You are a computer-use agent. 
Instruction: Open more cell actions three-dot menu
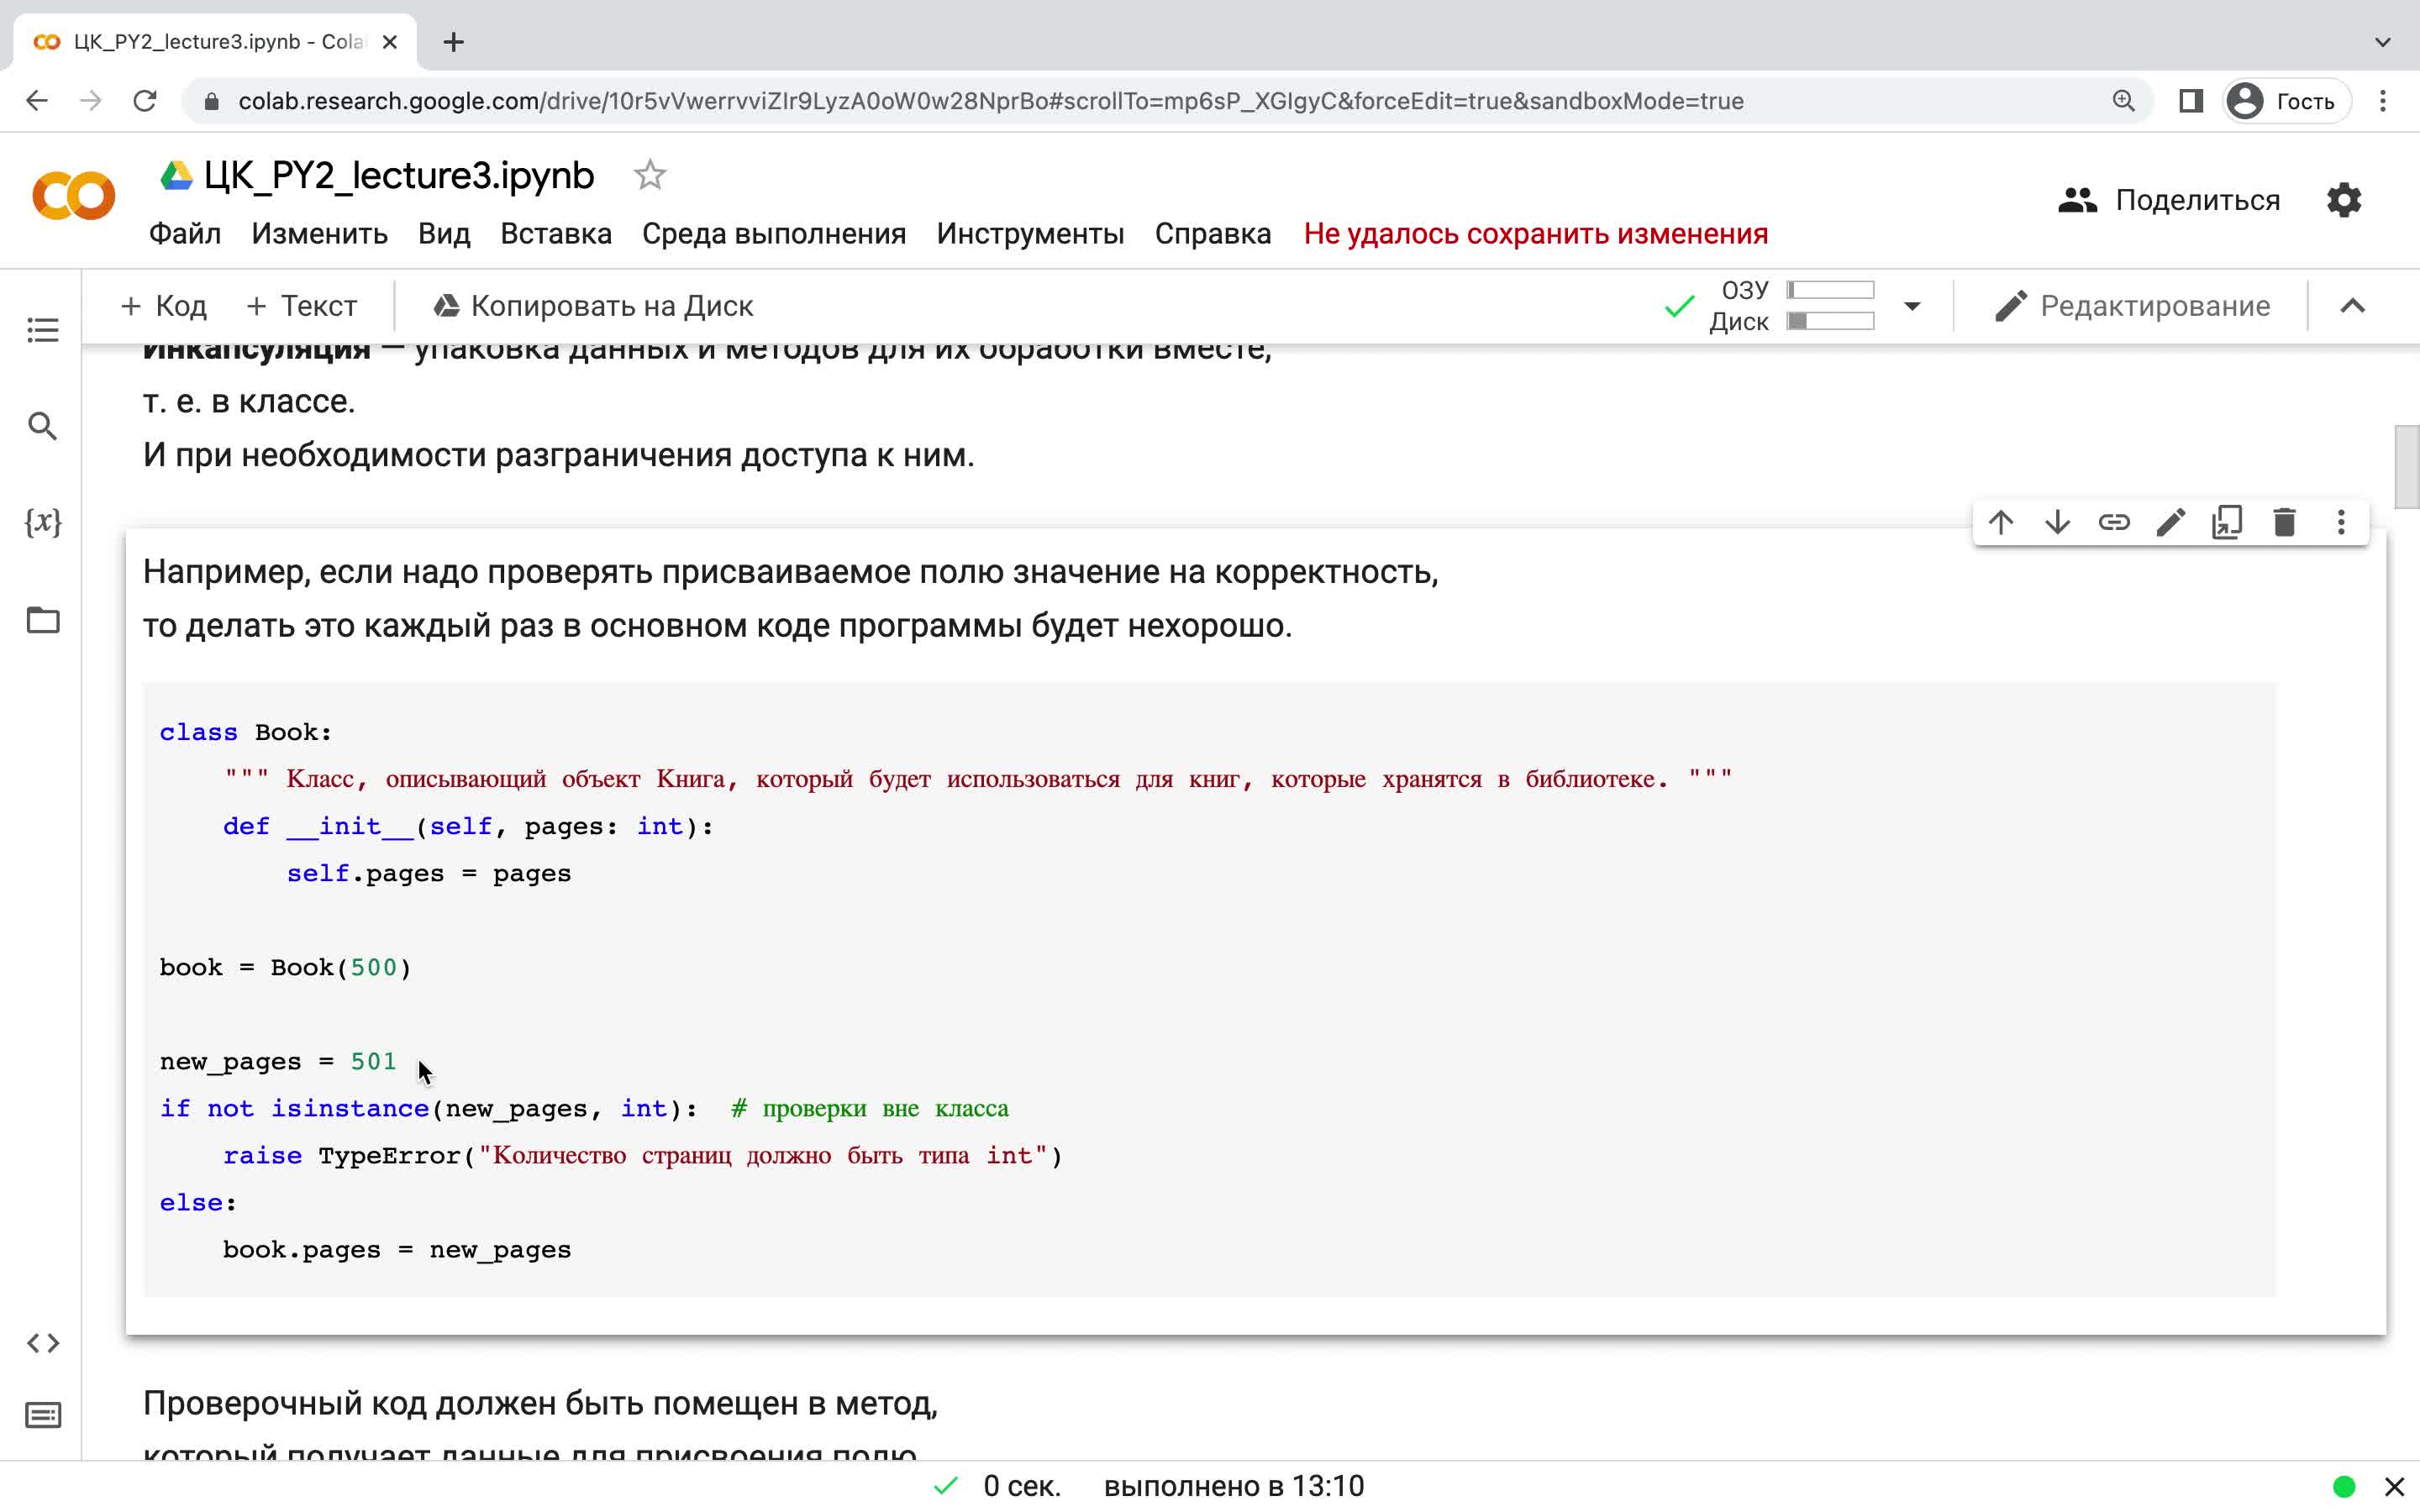click(x=2341, y=522)
